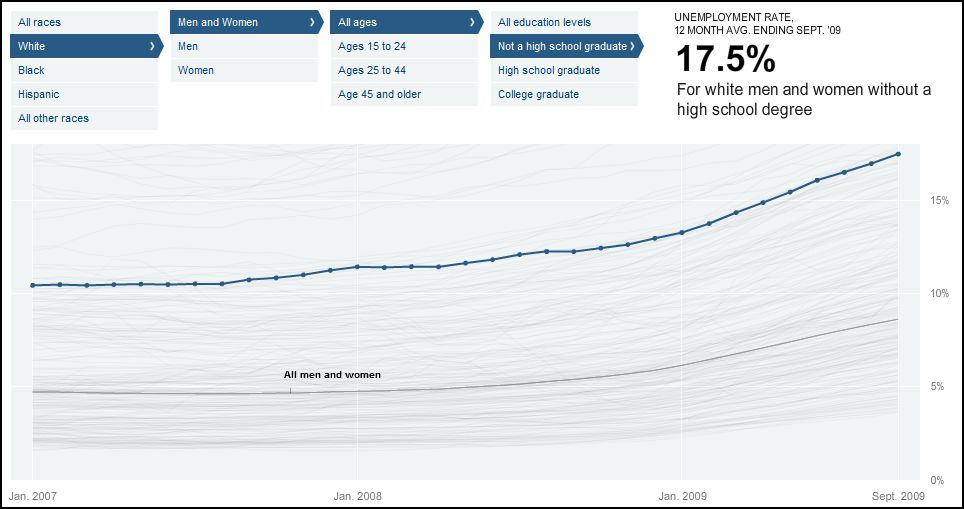Click chevron on Not a high school graduate
The height and width of the screenshot is (509, 964).
[x=632, y=46]
